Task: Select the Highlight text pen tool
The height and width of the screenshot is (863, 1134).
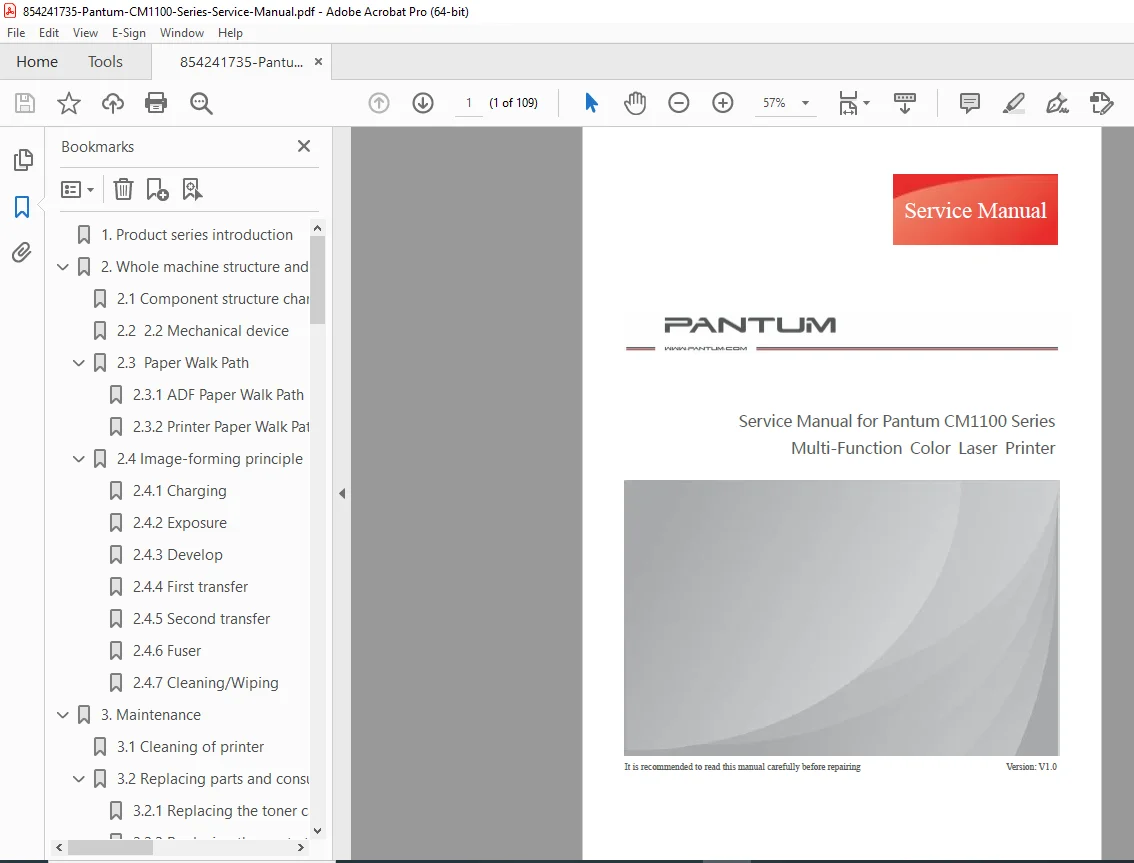Action: click(x=1014, y=103)
